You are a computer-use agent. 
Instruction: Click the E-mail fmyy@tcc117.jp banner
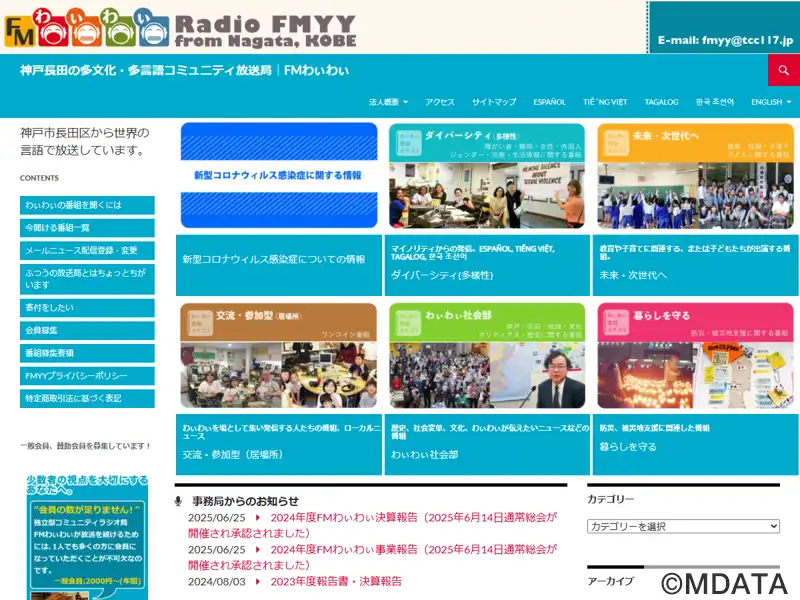(724, 27)
